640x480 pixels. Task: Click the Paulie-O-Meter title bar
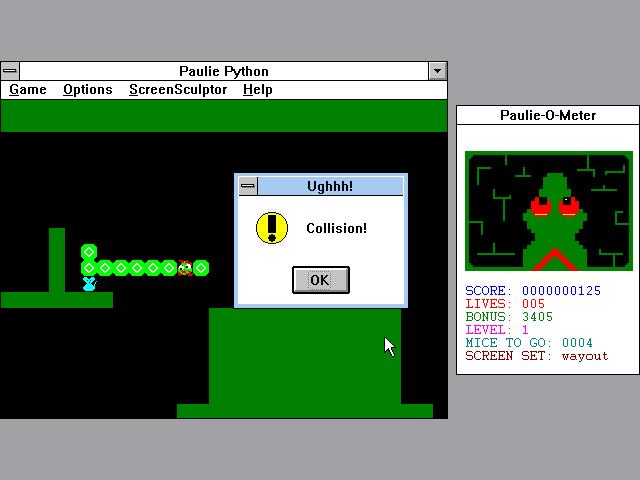pyautogui.click(x=548, y=115)
